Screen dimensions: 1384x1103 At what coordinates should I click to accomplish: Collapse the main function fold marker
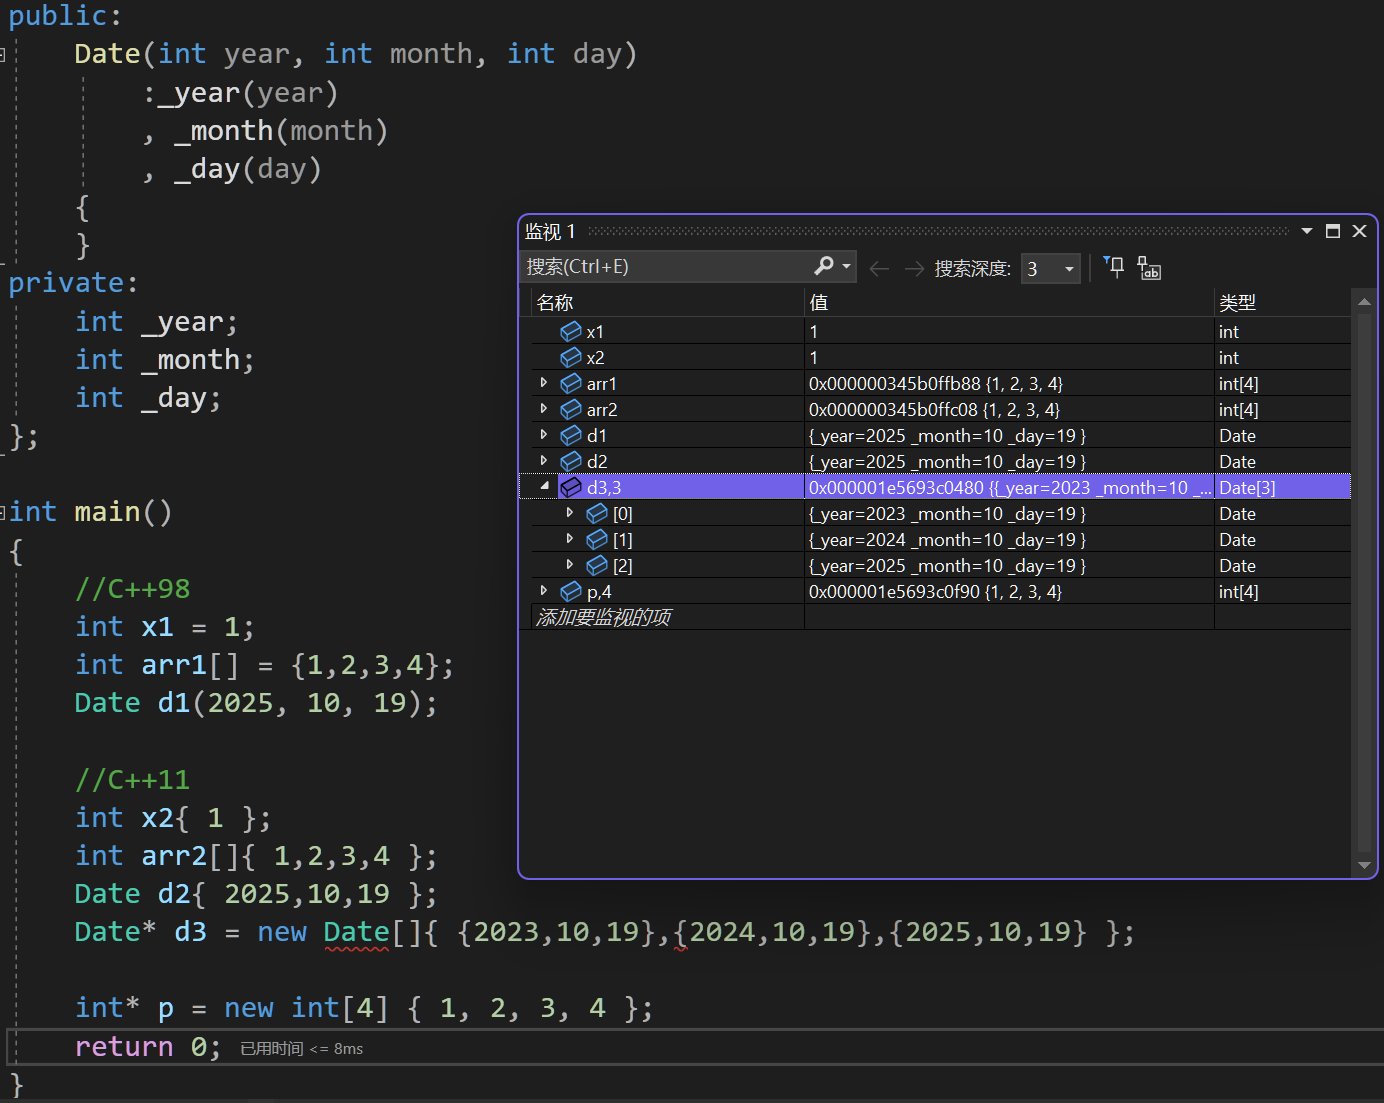point(3,512)
